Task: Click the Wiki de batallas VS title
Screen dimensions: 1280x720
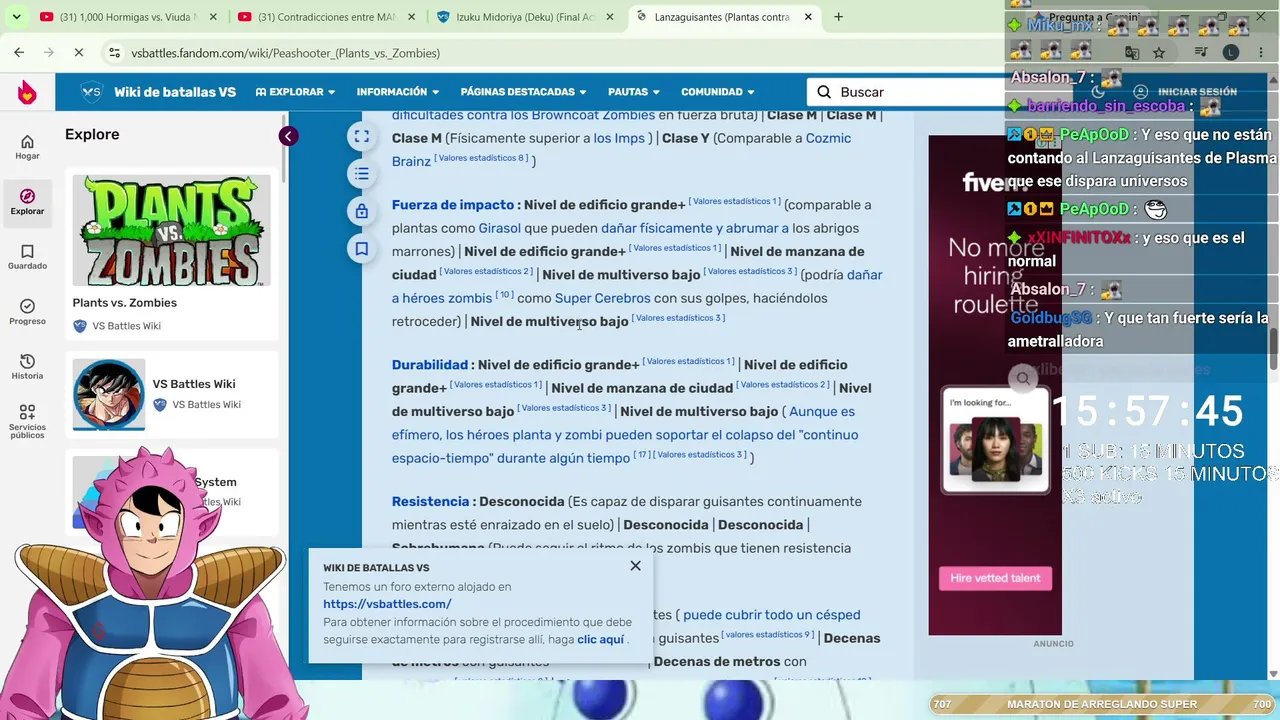Action: tap(175, 92)
